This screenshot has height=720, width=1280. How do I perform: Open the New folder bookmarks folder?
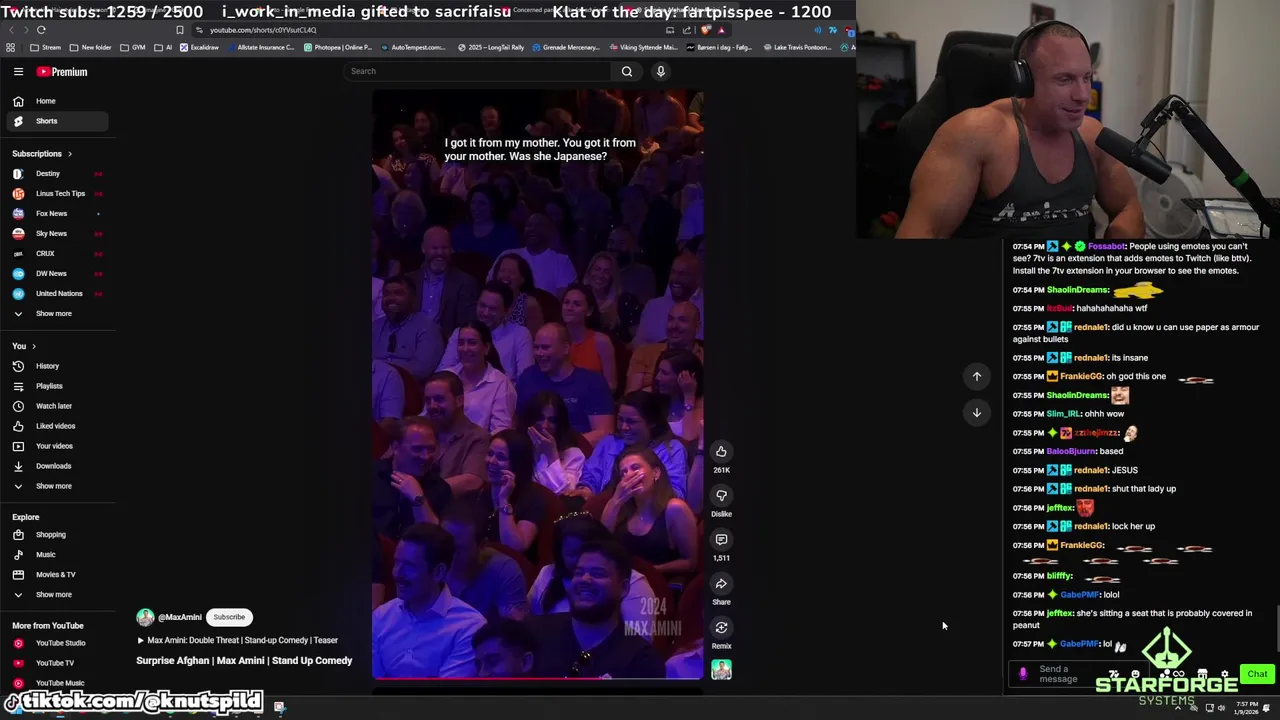(x=90, y=47)
